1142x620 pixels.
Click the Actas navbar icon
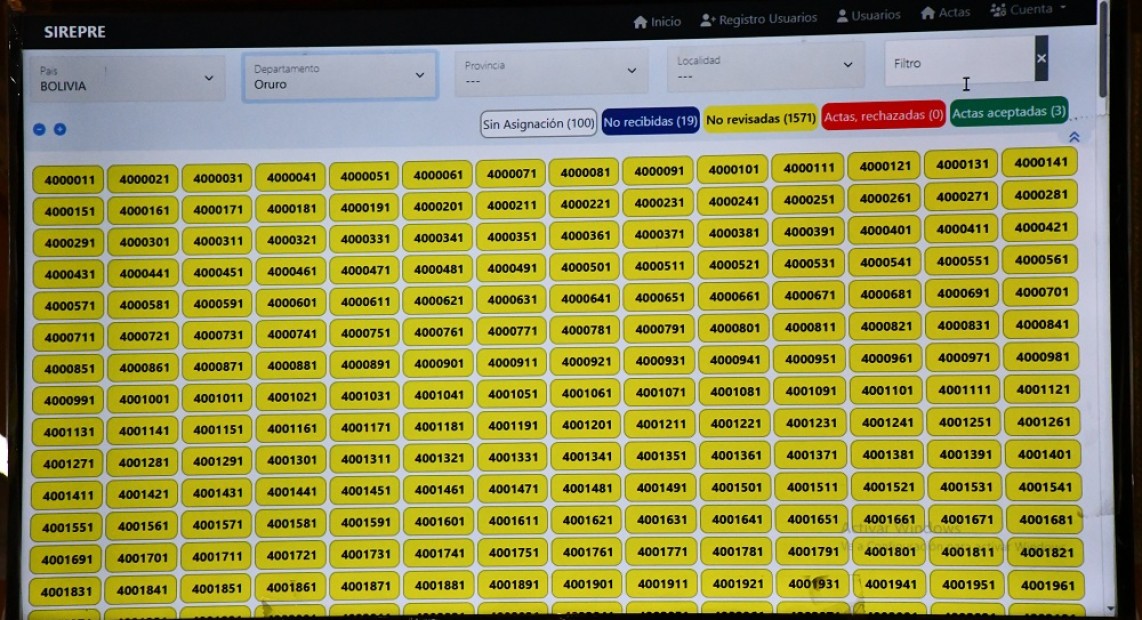tap(928, 12)
